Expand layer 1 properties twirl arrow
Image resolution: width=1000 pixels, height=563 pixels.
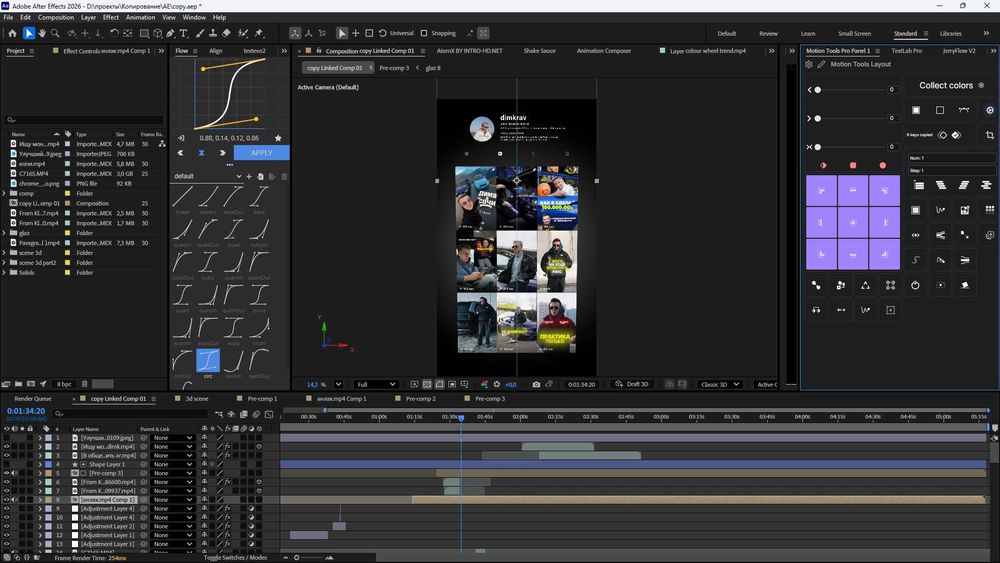[40, 438]
